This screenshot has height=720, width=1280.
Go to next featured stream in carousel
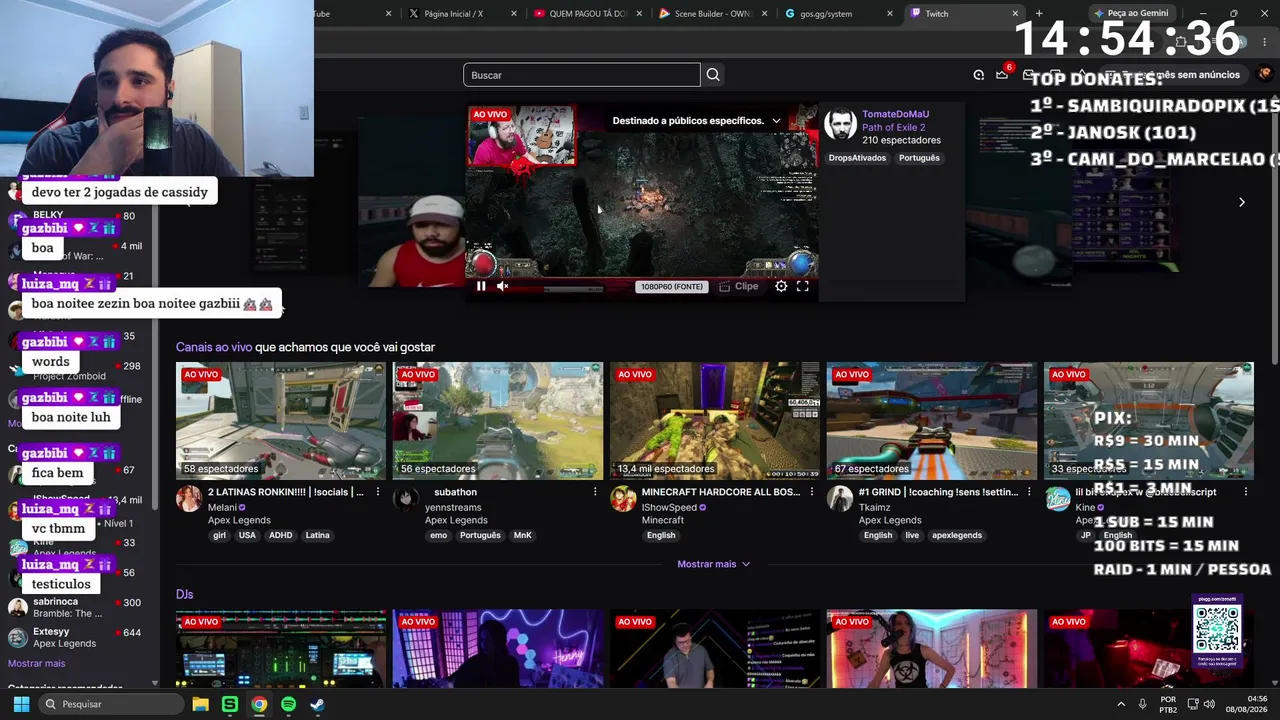point(1241,202)
